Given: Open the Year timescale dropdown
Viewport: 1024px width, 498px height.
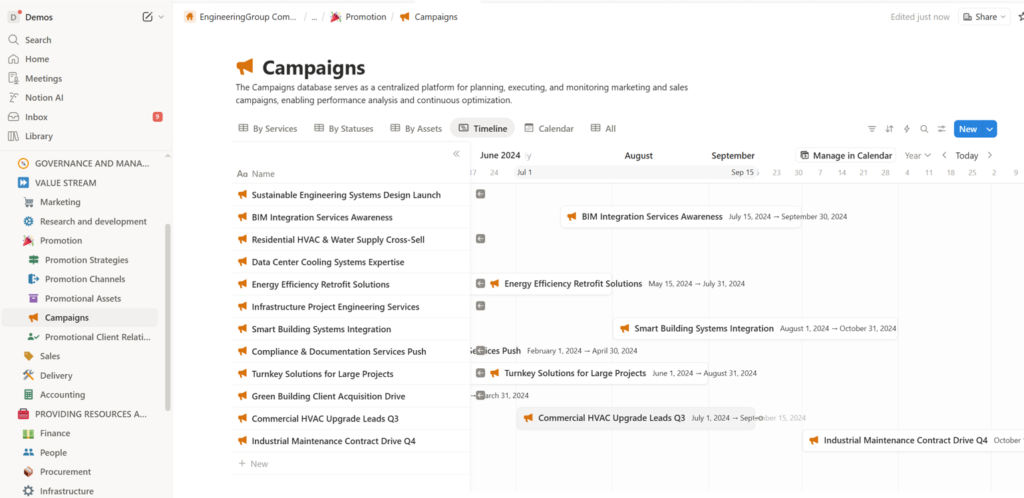Looking at the screenshot, I should tap(917, 156).
